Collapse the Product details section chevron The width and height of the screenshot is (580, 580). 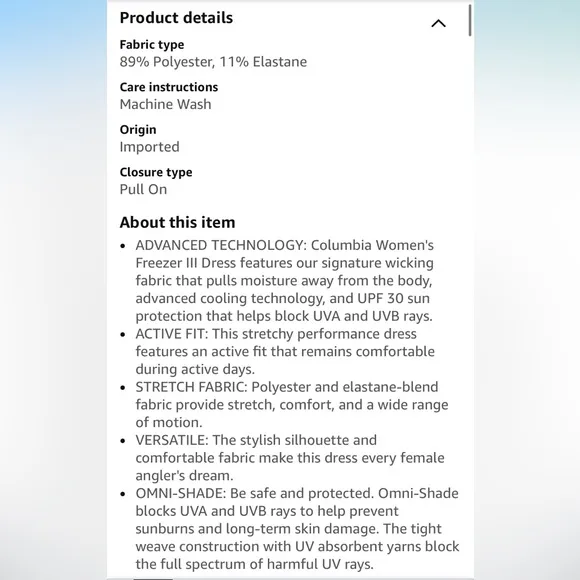[438, 24]
